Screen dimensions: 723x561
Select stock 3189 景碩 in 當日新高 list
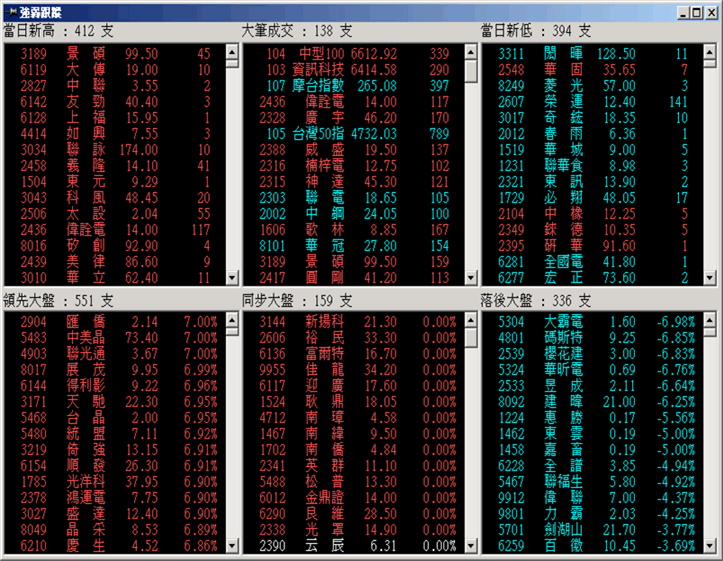pyautogui.click(x=115, y=53)
